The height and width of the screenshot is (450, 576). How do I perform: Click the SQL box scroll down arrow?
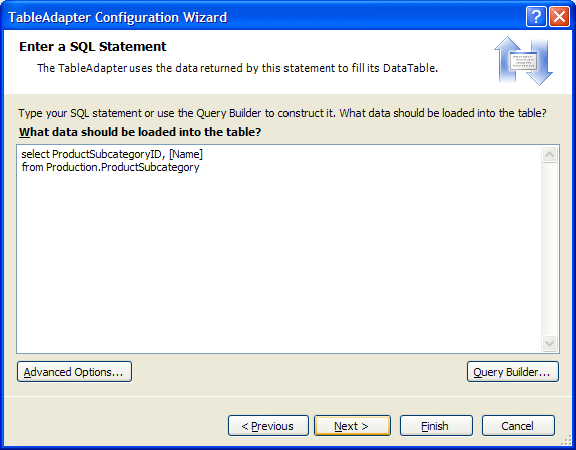pos(550,343)
